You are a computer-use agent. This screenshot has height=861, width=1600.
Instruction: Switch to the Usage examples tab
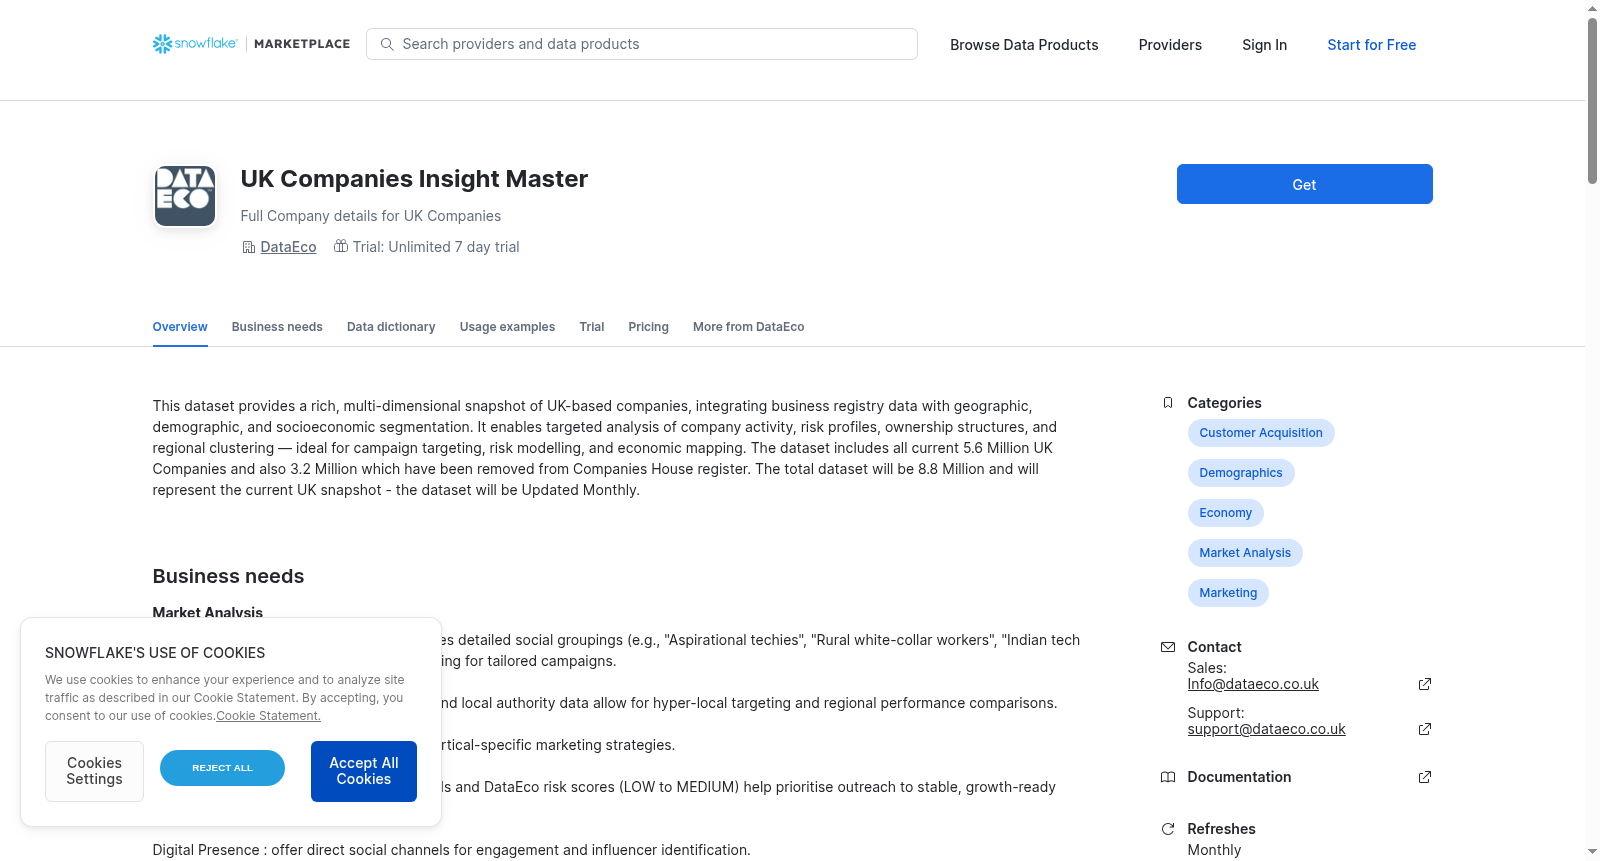(507, 327)
